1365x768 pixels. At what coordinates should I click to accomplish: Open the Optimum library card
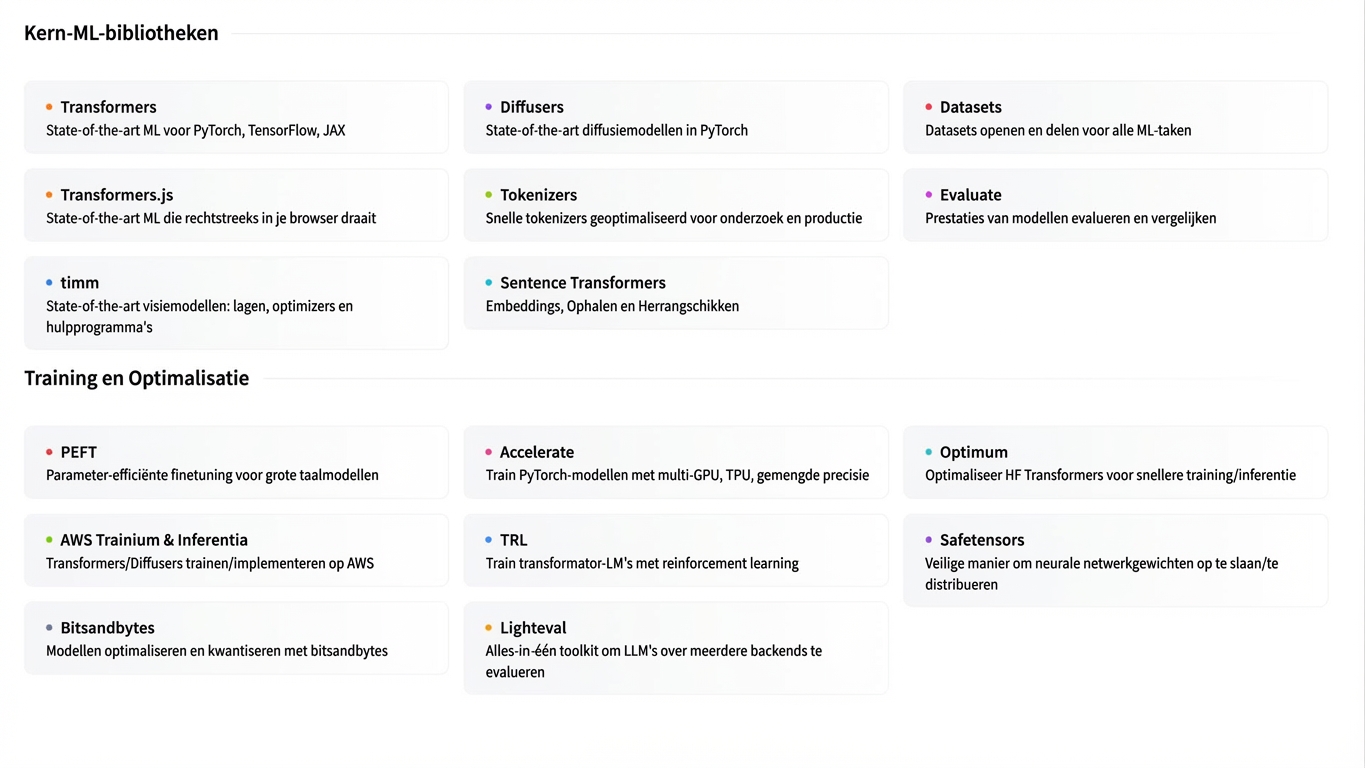click(1115, 462)
